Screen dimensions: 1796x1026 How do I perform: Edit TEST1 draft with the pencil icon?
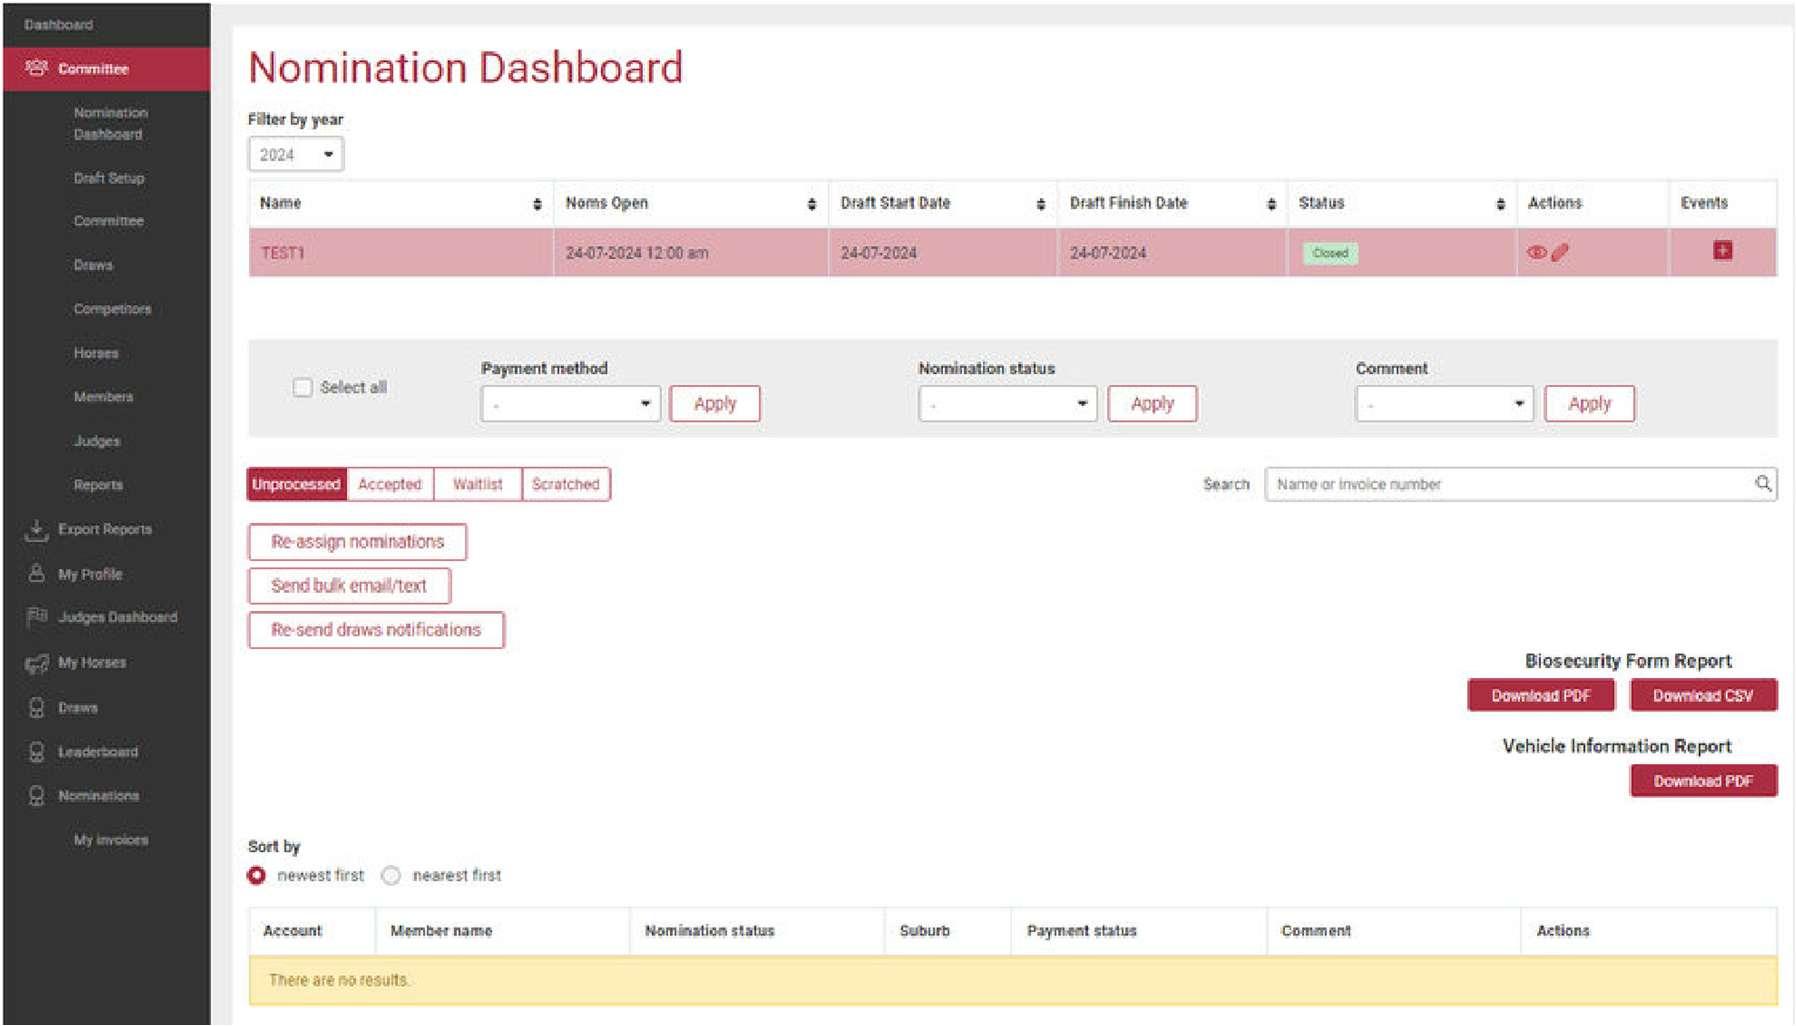coord(1560,253)
